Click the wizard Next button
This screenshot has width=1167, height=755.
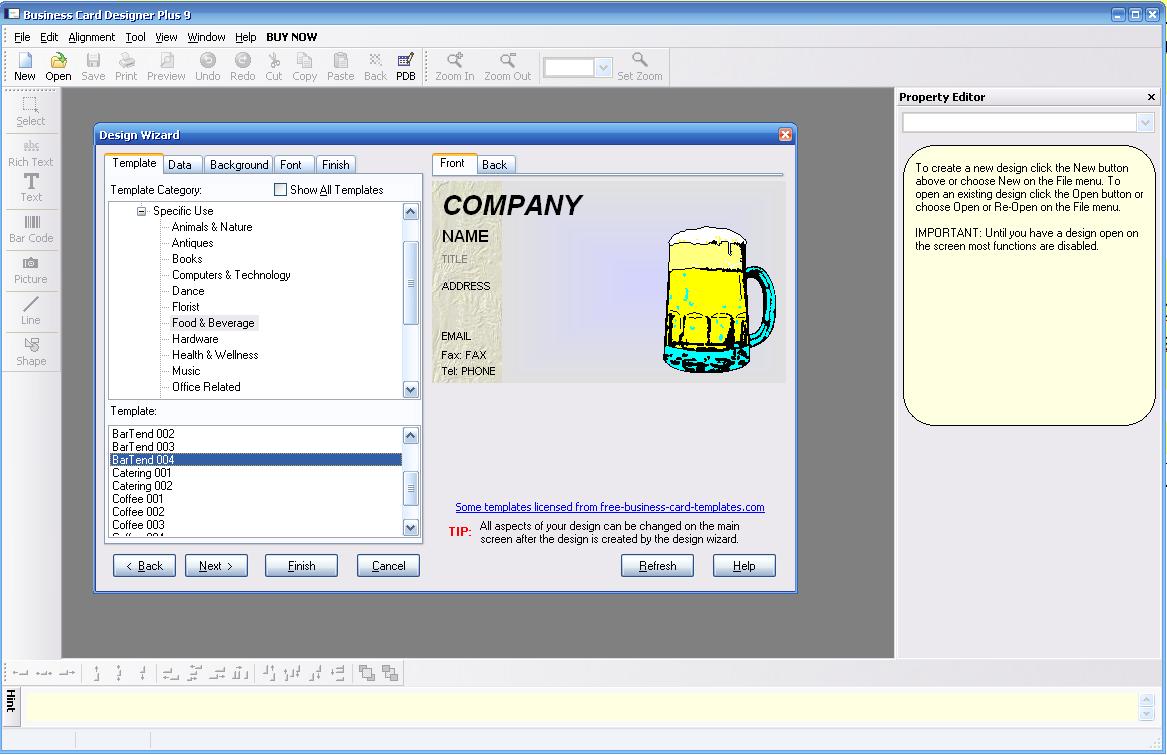(216, 566)
